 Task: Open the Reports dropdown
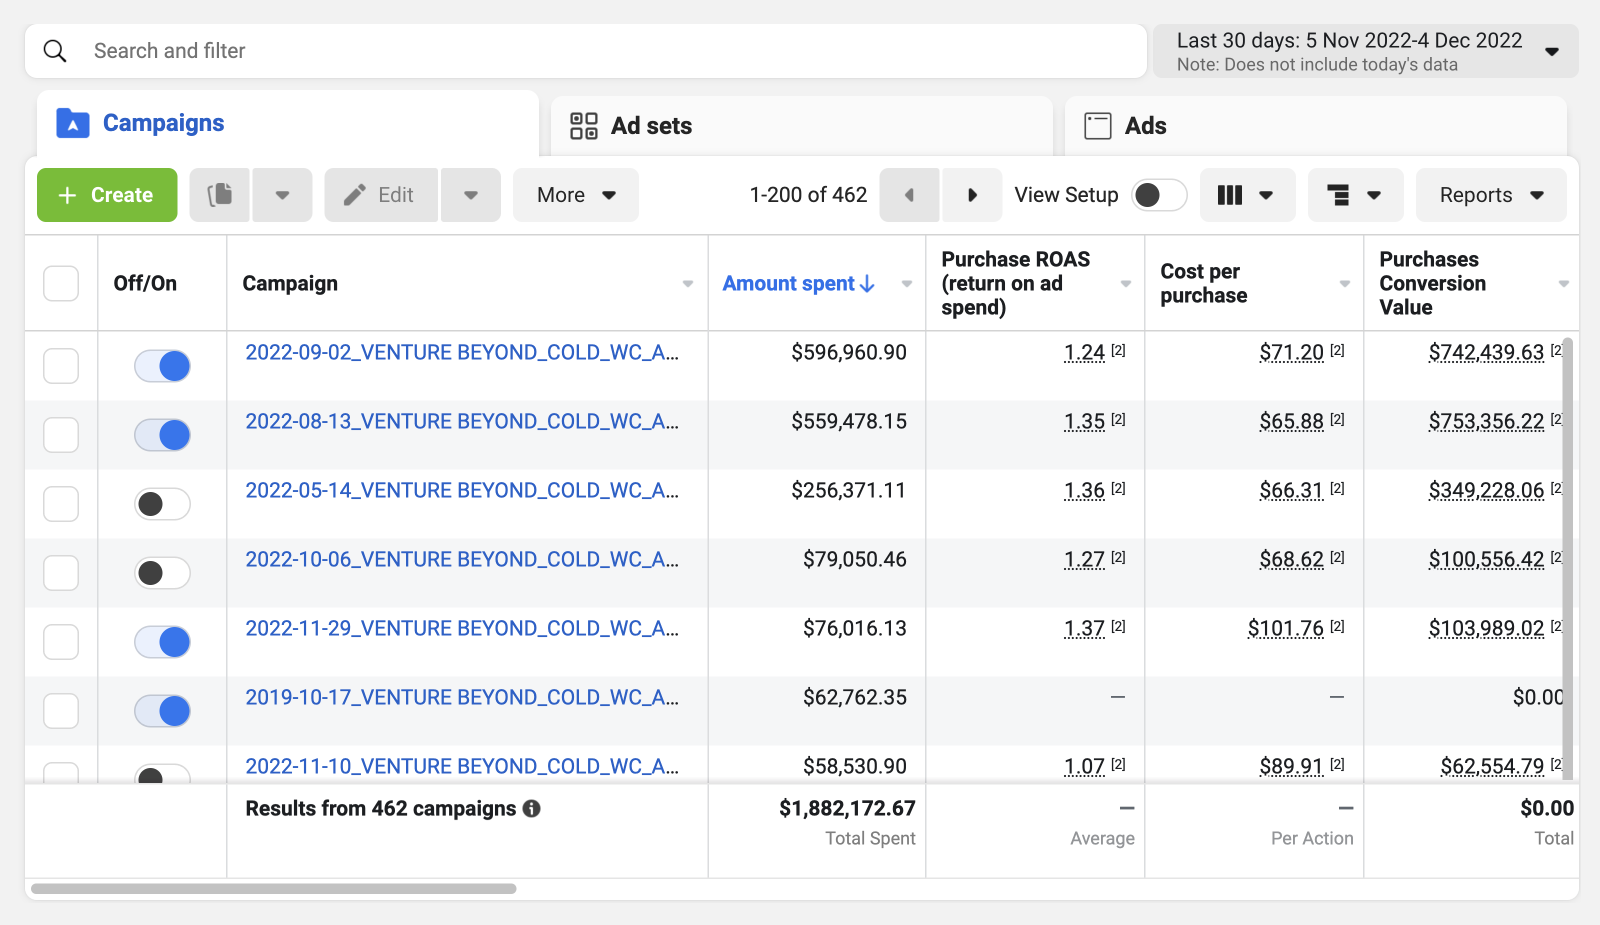pos(1491,195)
